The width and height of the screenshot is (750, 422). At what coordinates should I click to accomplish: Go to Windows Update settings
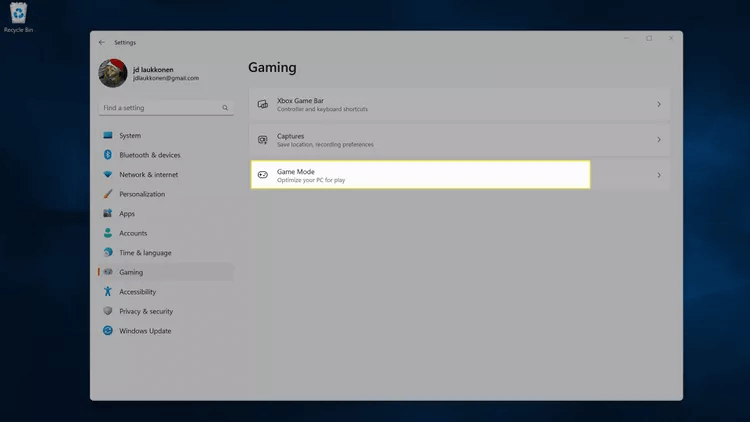pos(166,331)
